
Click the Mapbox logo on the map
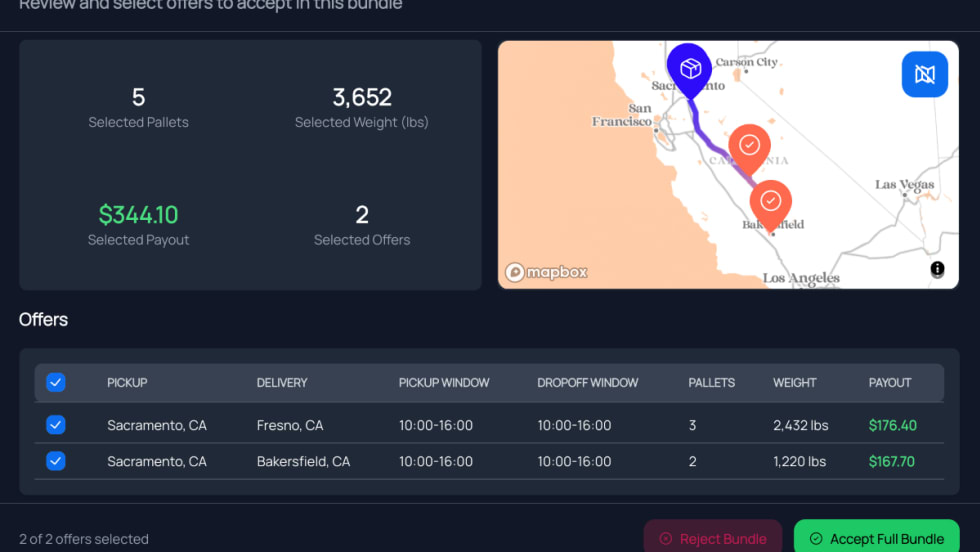pos(546,272)
